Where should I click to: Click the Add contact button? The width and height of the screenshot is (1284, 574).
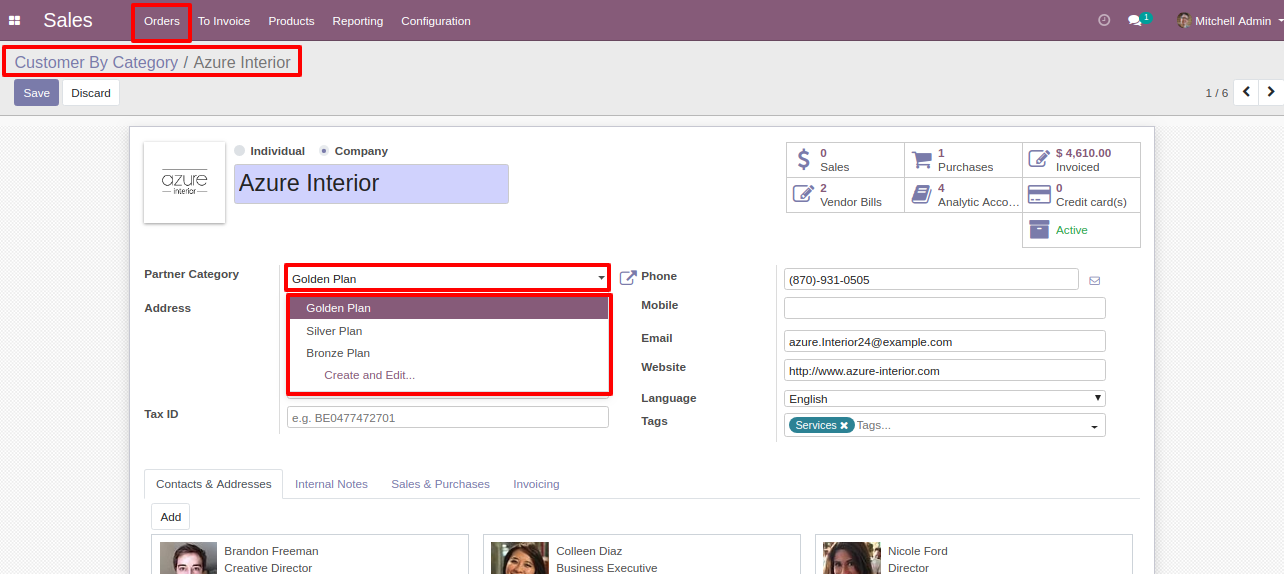click(171, 517)
